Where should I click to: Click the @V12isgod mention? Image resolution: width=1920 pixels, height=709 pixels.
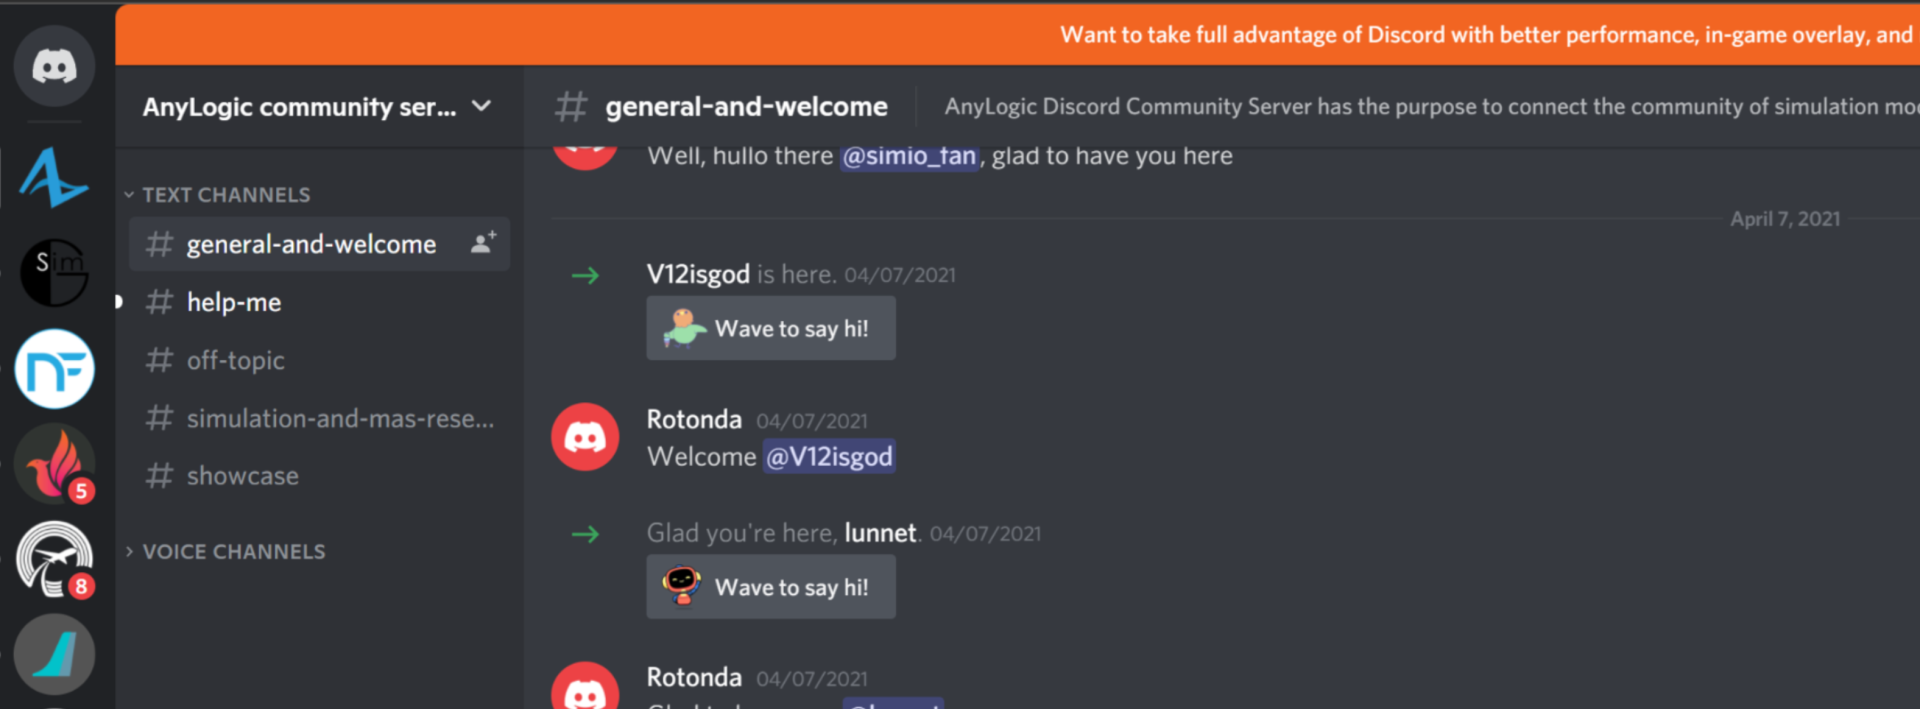point(829,457)
